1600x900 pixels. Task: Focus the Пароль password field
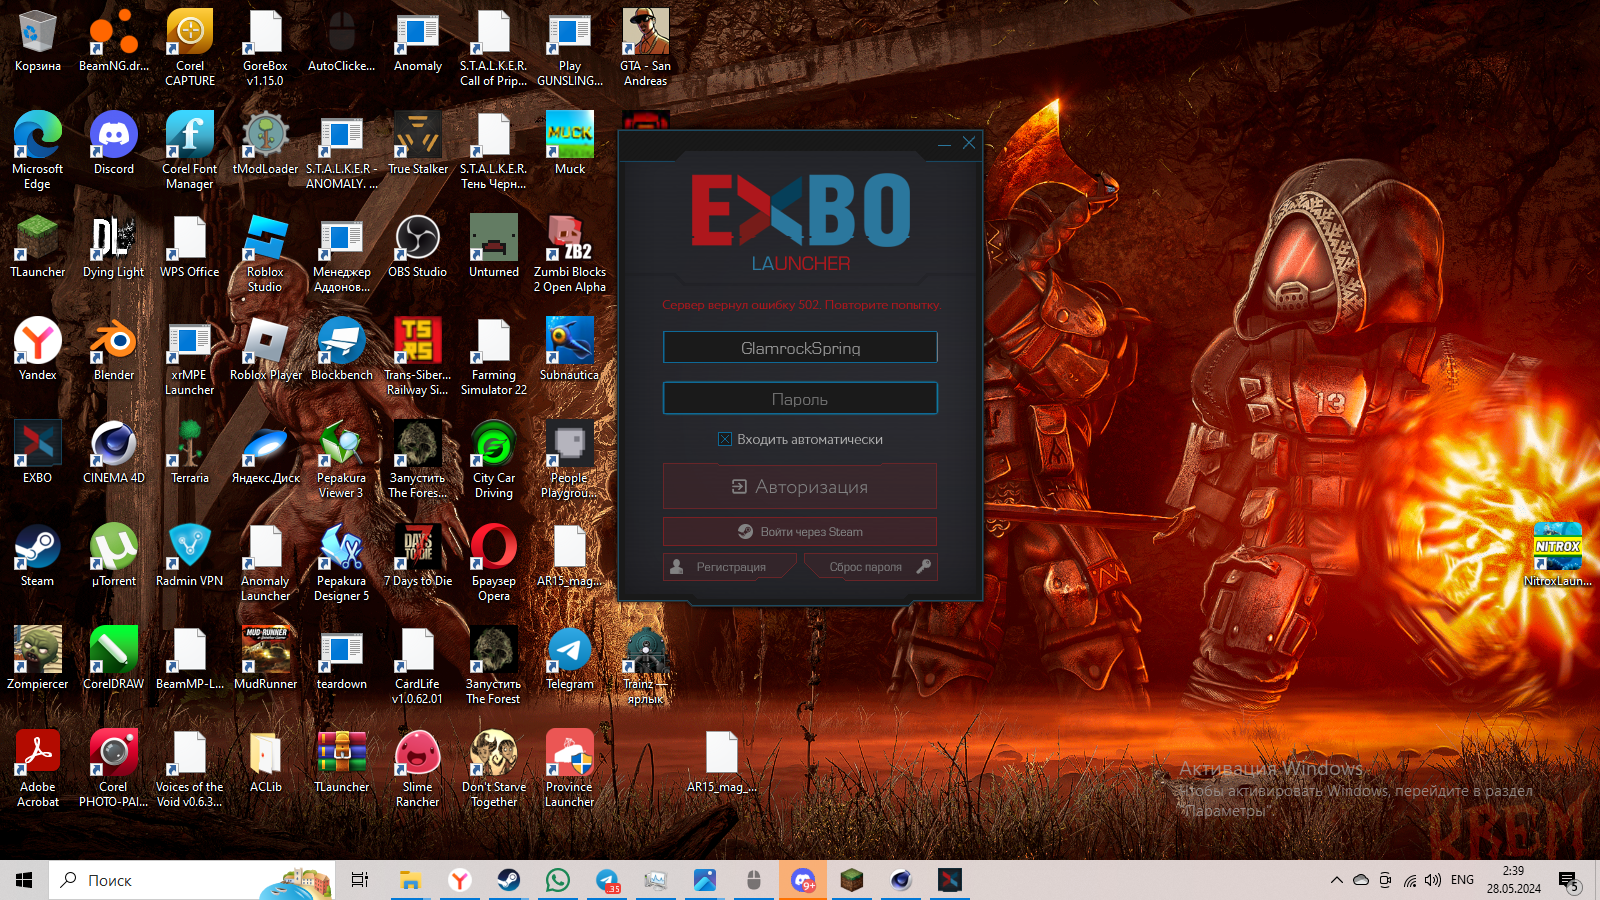[800, 399]
